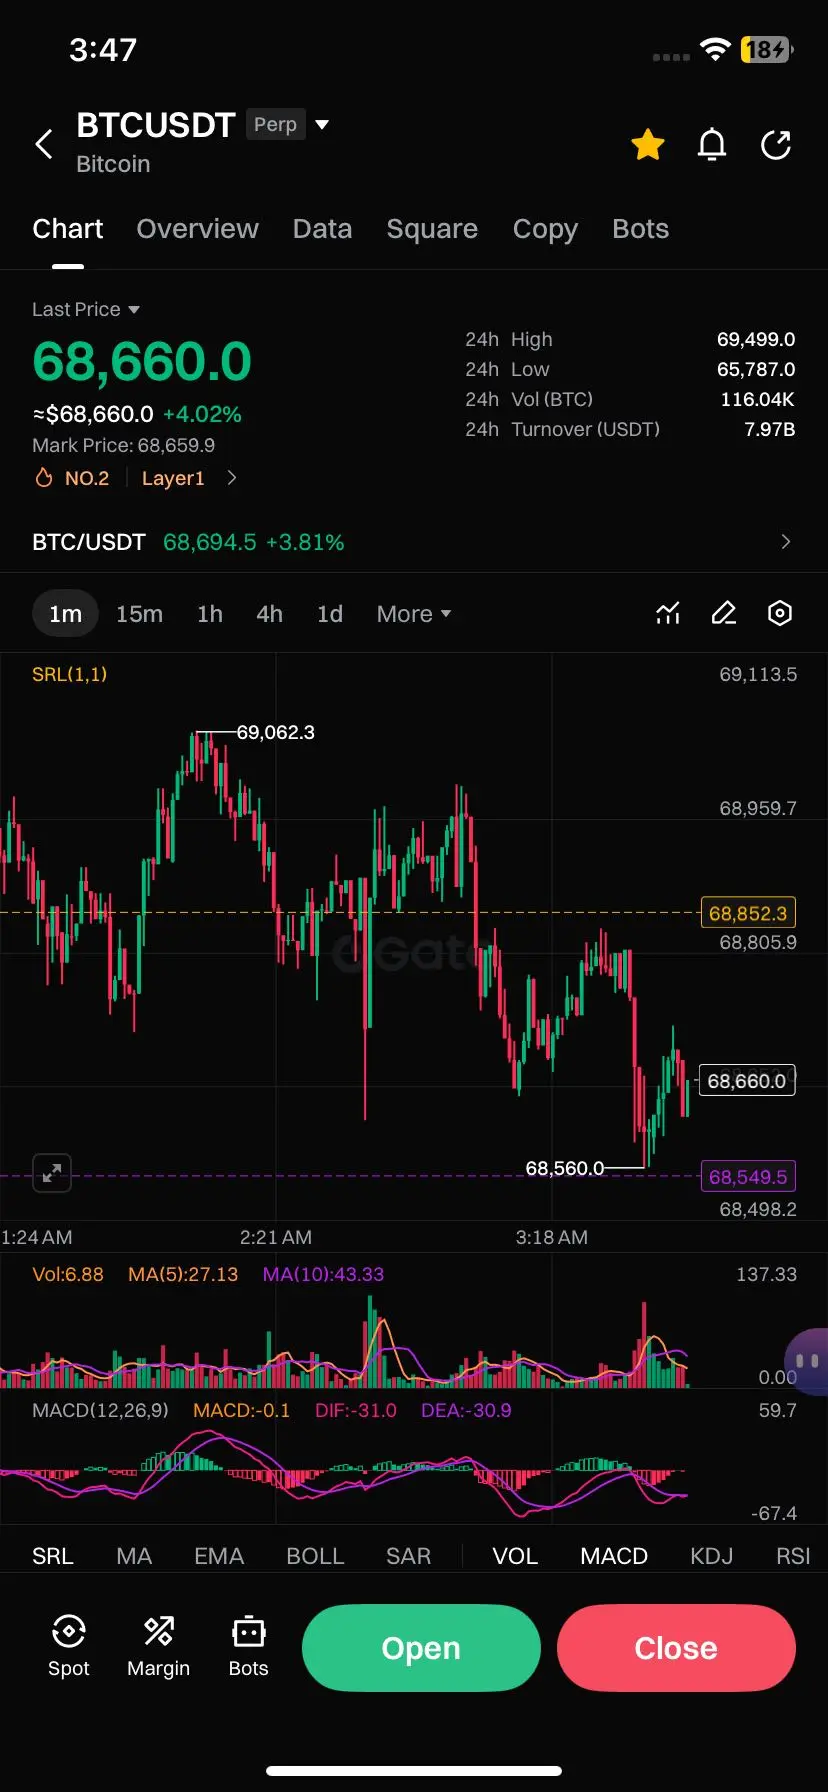The width and height of the screenshot is (828, 1792).
Task: Tap the 24h Low value 65,787.0
Action: [756, 369]
